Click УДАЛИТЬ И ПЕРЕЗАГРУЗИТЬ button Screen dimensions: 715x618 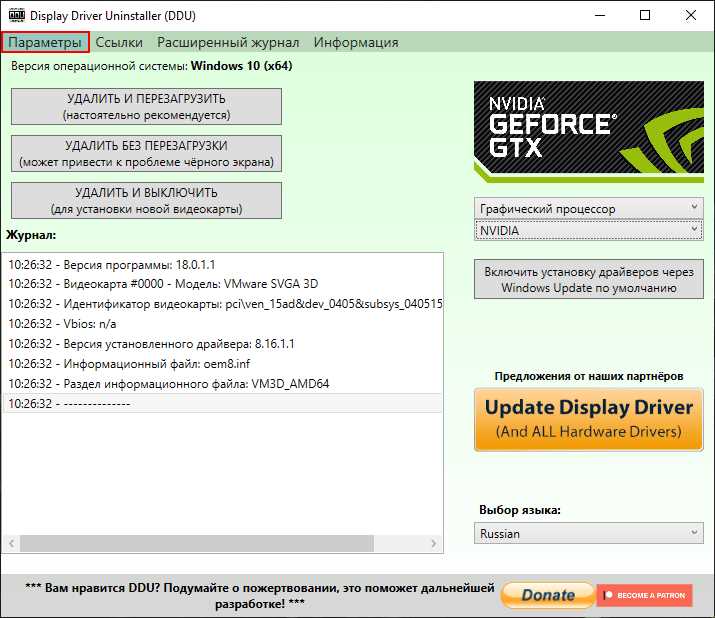pos(146,107)
